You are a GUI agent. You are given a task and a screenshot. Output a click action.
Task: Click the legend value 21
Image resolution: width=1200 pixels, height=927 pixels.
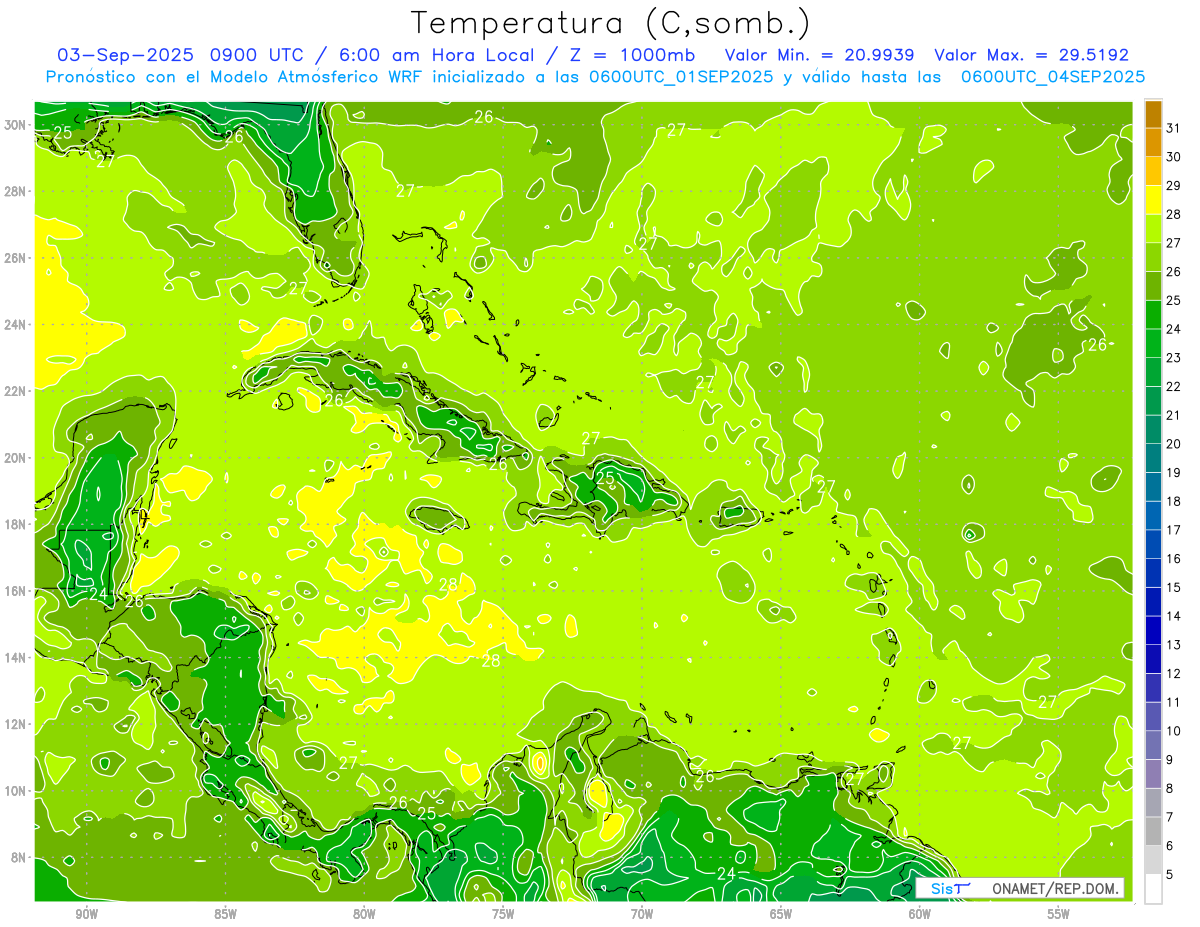[1173, 415]
